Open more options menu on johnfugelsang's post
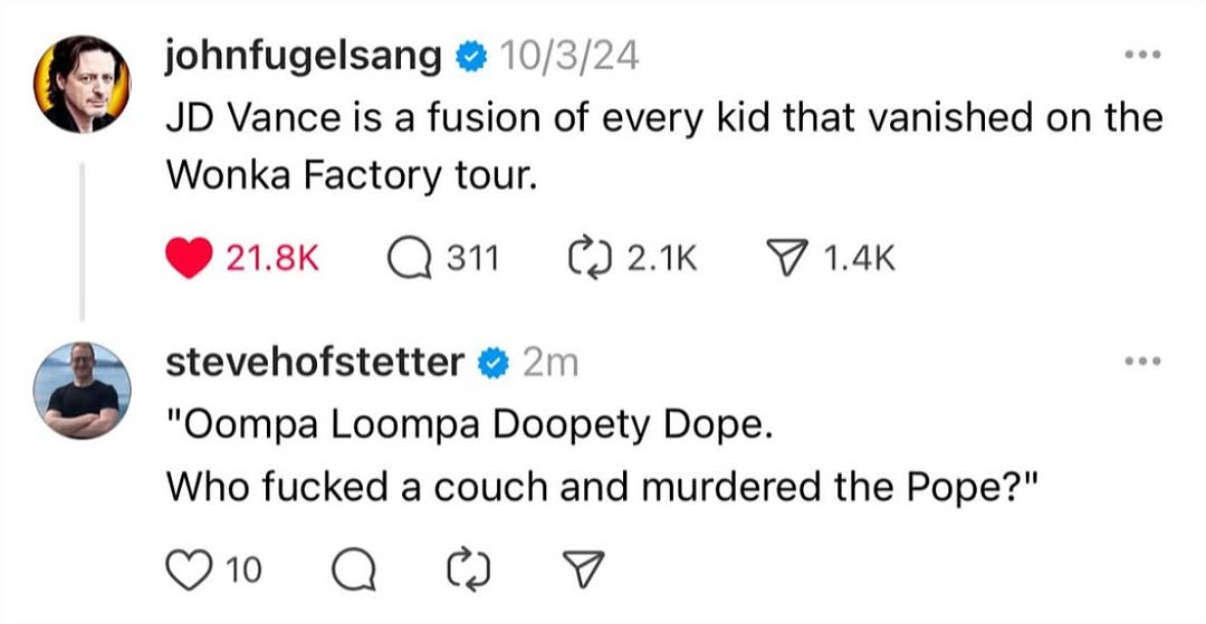Viewport: 1206px width, 624px height. (1141, 55)
